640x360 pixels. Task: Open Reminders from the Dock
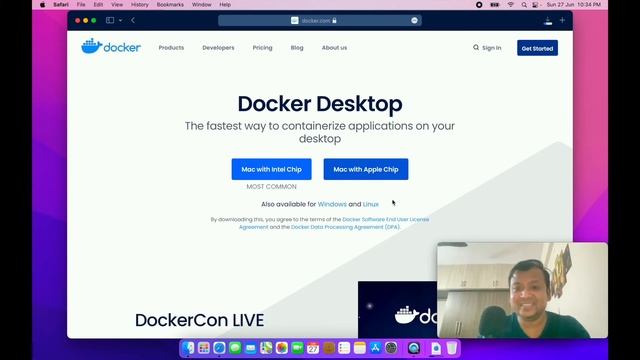point(344,348)
